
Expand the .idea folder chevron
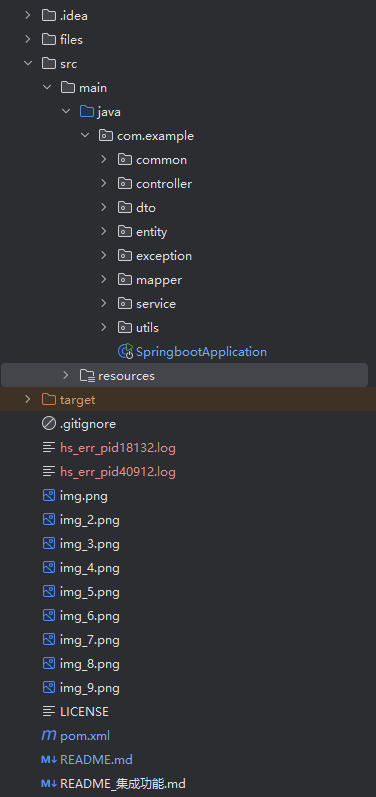pos(28,16)
